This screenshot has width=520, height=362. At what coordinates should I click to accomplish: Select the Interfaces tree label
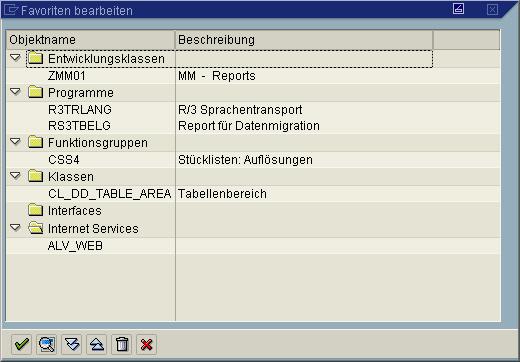pos(75,211)
